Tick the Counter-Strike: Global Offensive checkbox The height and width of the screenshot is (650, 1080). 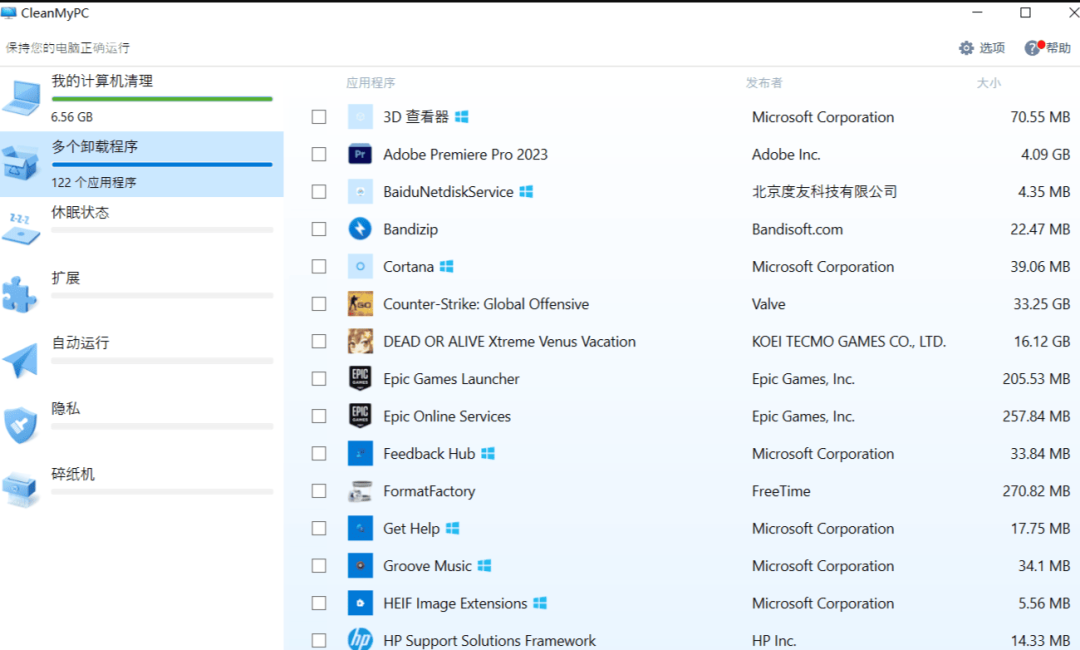click(x=319, y=304)
